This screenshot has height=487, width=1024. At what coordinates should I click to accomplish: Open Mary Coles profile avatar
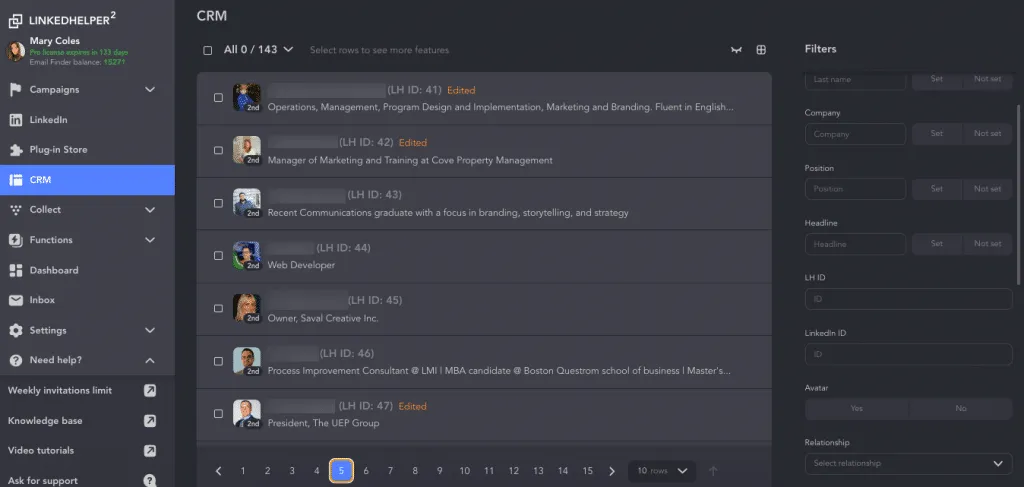pos(16,51)
